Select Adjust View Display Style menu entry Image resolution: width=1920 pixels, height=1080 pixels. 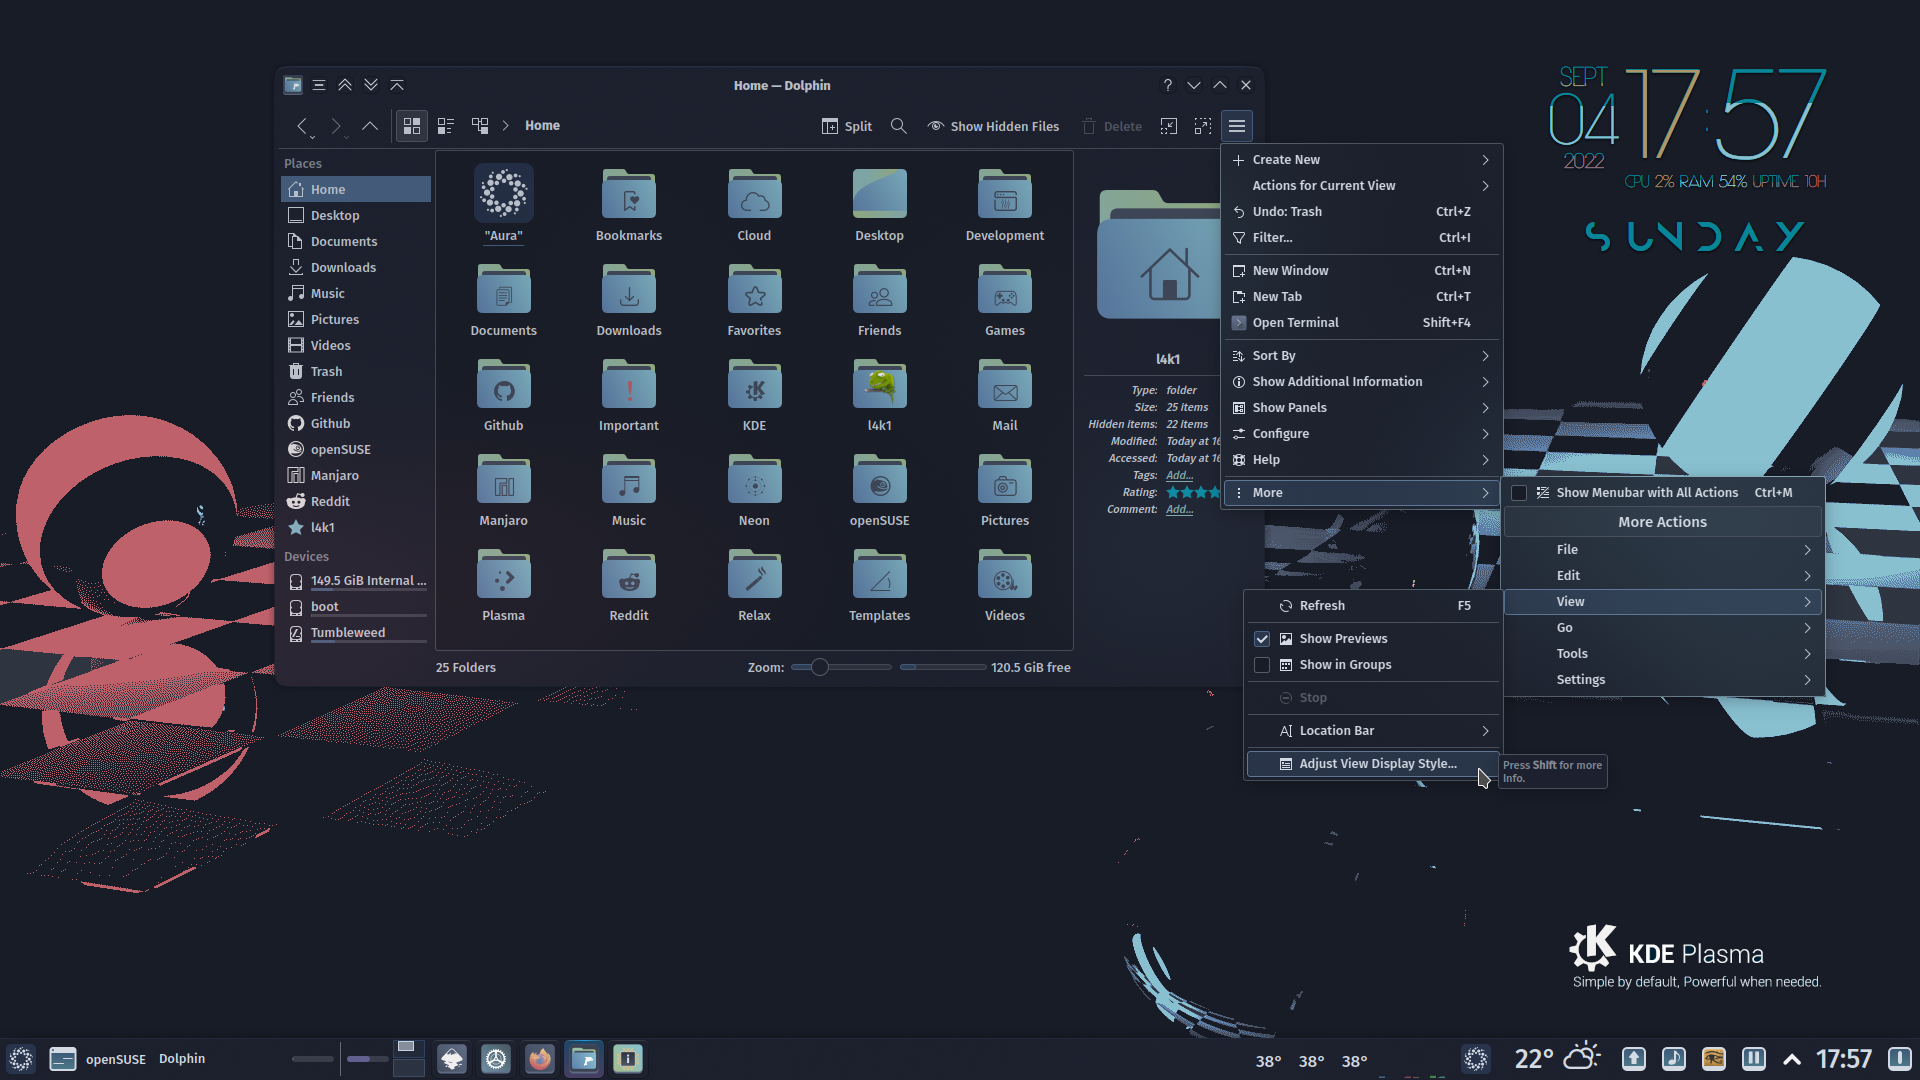(x=1373, y=764)
